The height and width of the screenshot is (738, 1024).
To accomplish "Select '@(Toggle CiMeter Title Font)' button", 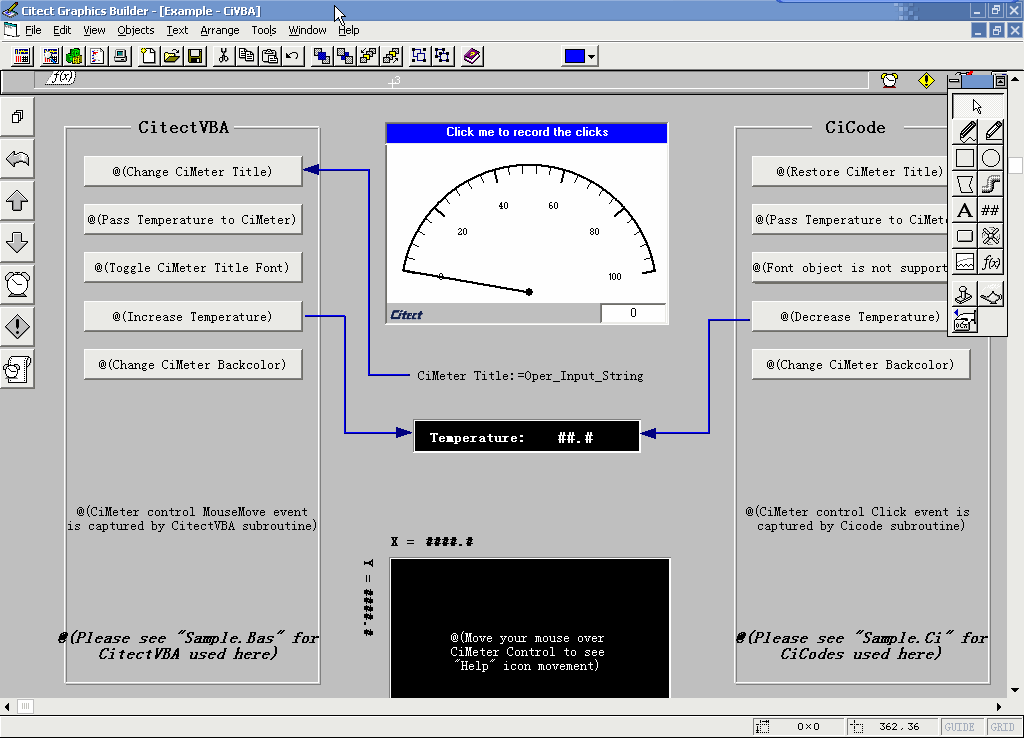I will (x=193, y=268).
